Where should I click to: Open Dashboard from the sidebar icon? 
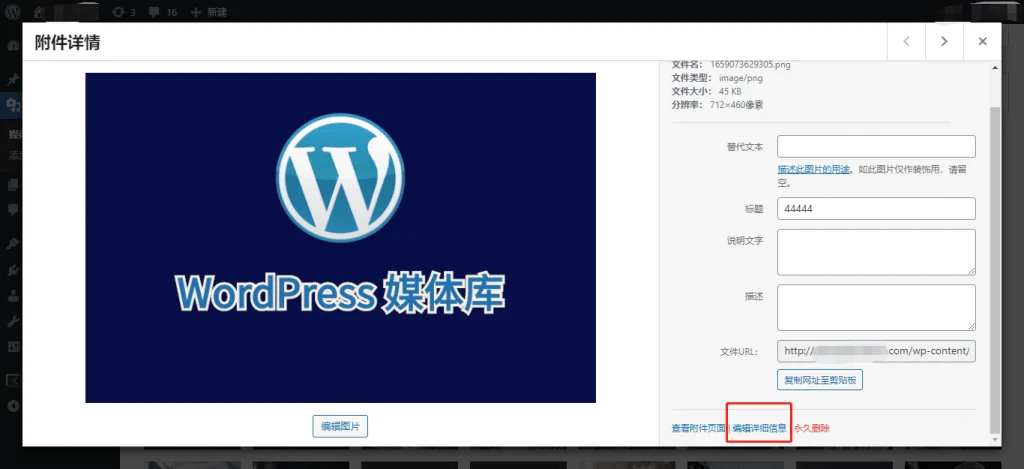pyautogui.click(x=12, y=46)
